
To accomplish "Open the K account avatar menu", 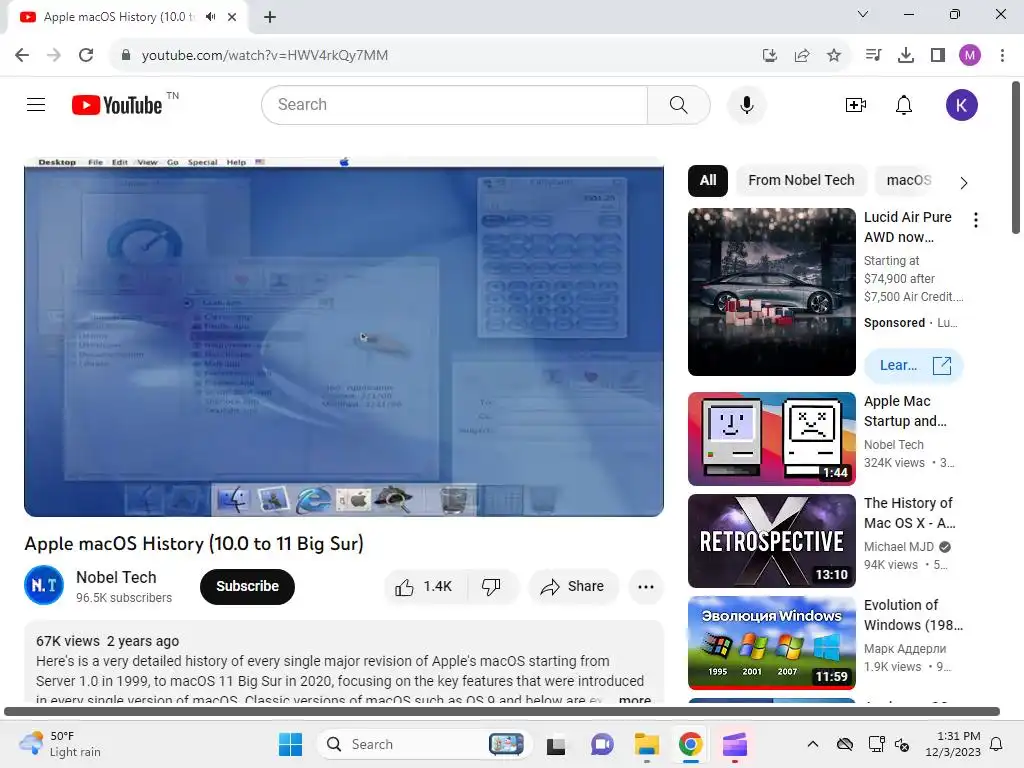I will pos(961,105).
